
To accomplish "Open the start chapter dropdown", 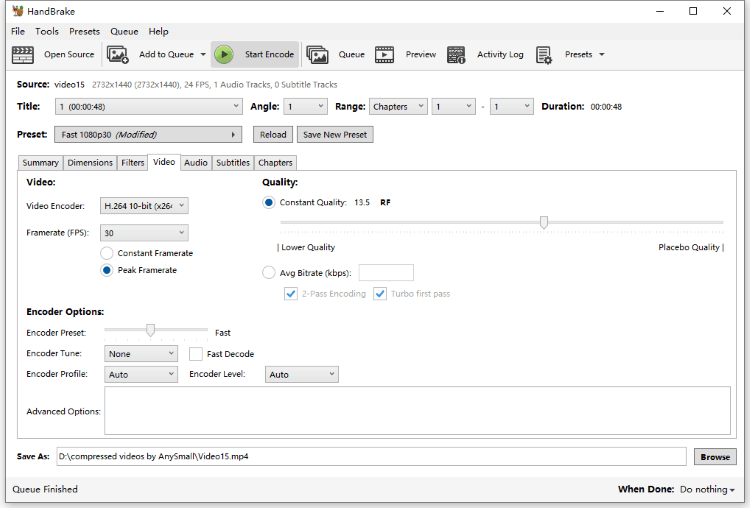I will [453, 107].
